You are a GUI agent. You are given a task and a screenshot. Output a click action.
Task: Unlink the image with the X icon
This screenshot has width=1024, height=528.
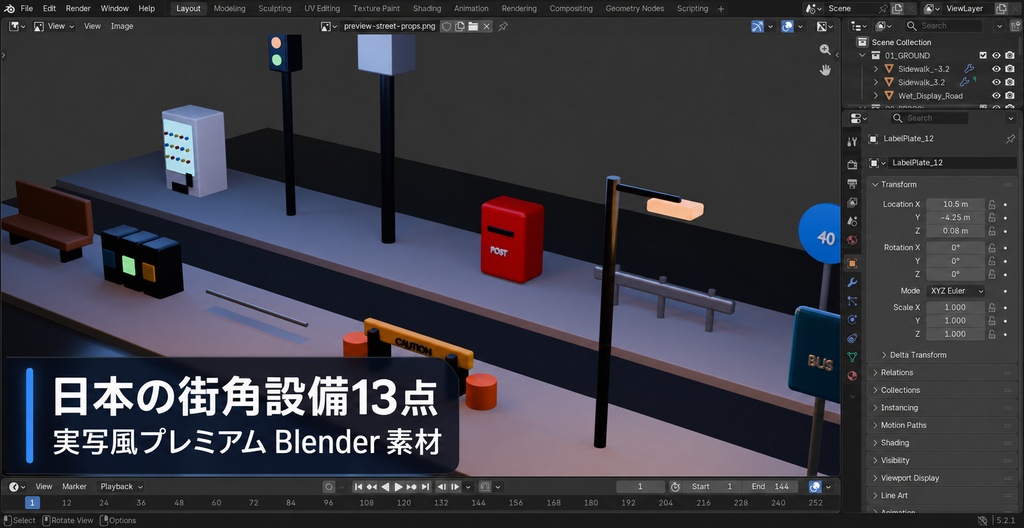pos(487,26)
